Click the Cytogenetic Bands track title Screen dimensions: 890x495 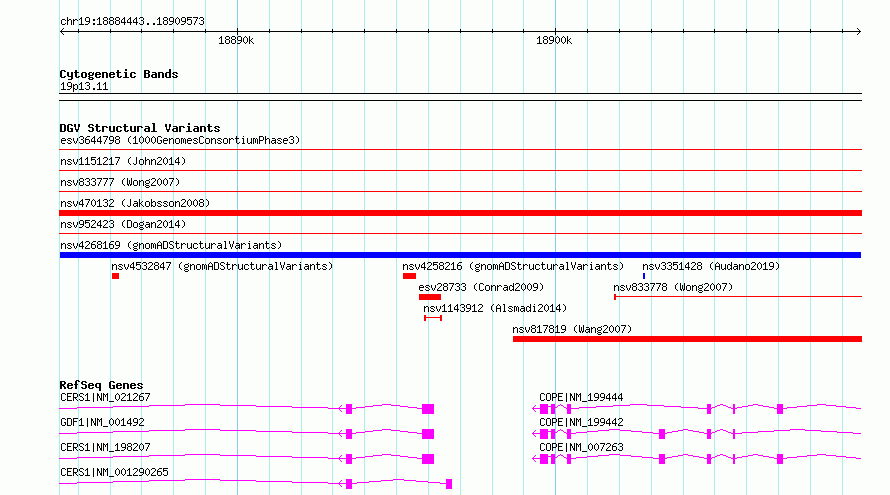click(119, 74)
